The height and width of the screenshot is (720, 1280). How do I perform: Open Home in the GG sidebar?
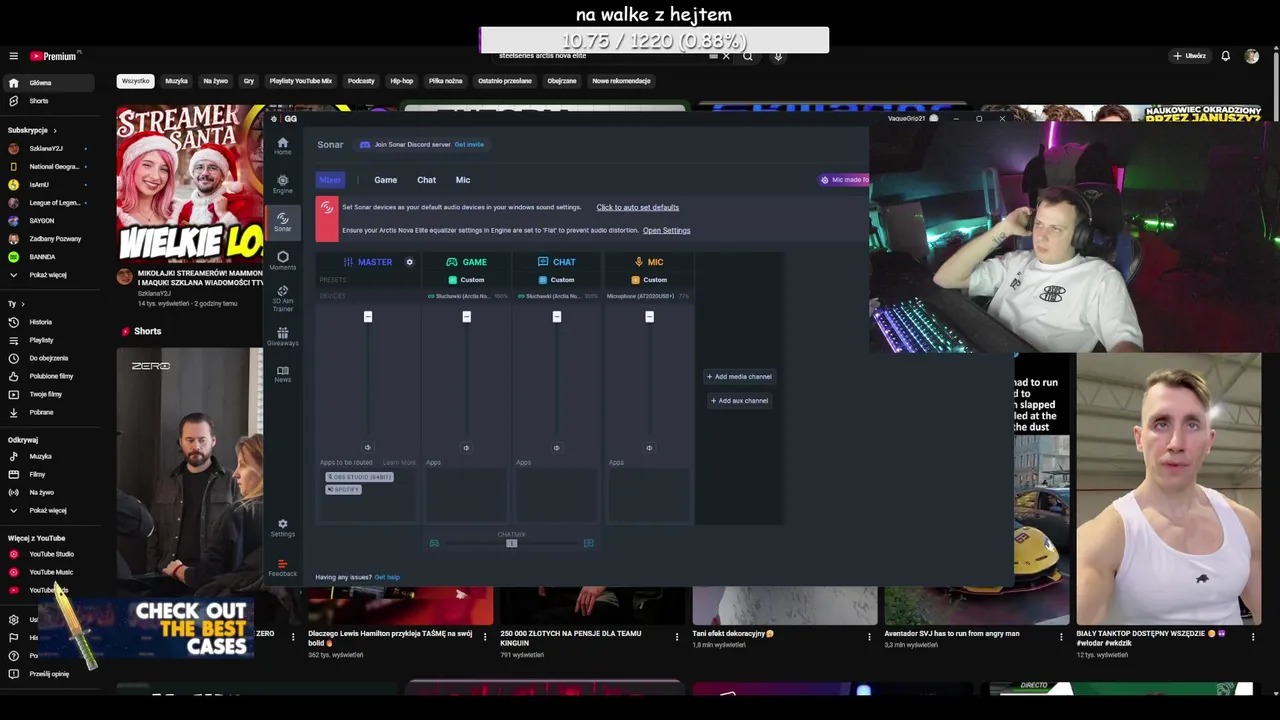[x=283, y=146]
